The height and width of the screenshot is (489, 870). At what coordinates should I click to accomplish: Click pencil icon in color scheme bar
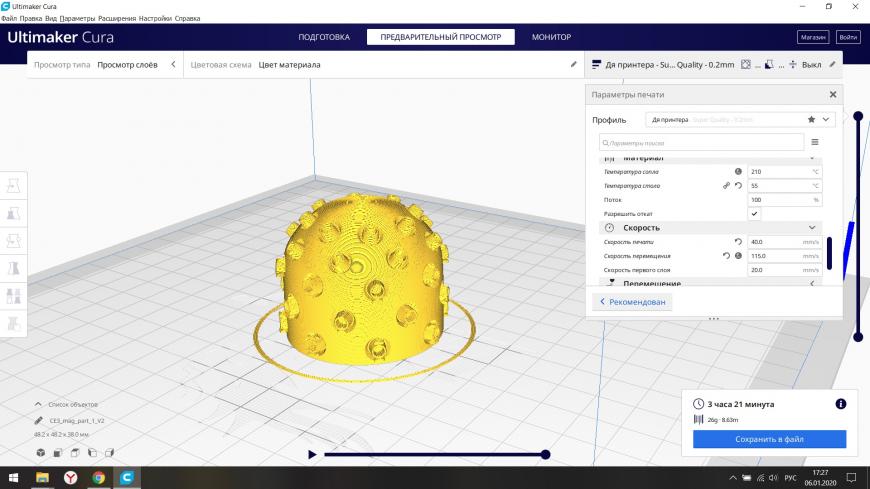pos(574,64)
